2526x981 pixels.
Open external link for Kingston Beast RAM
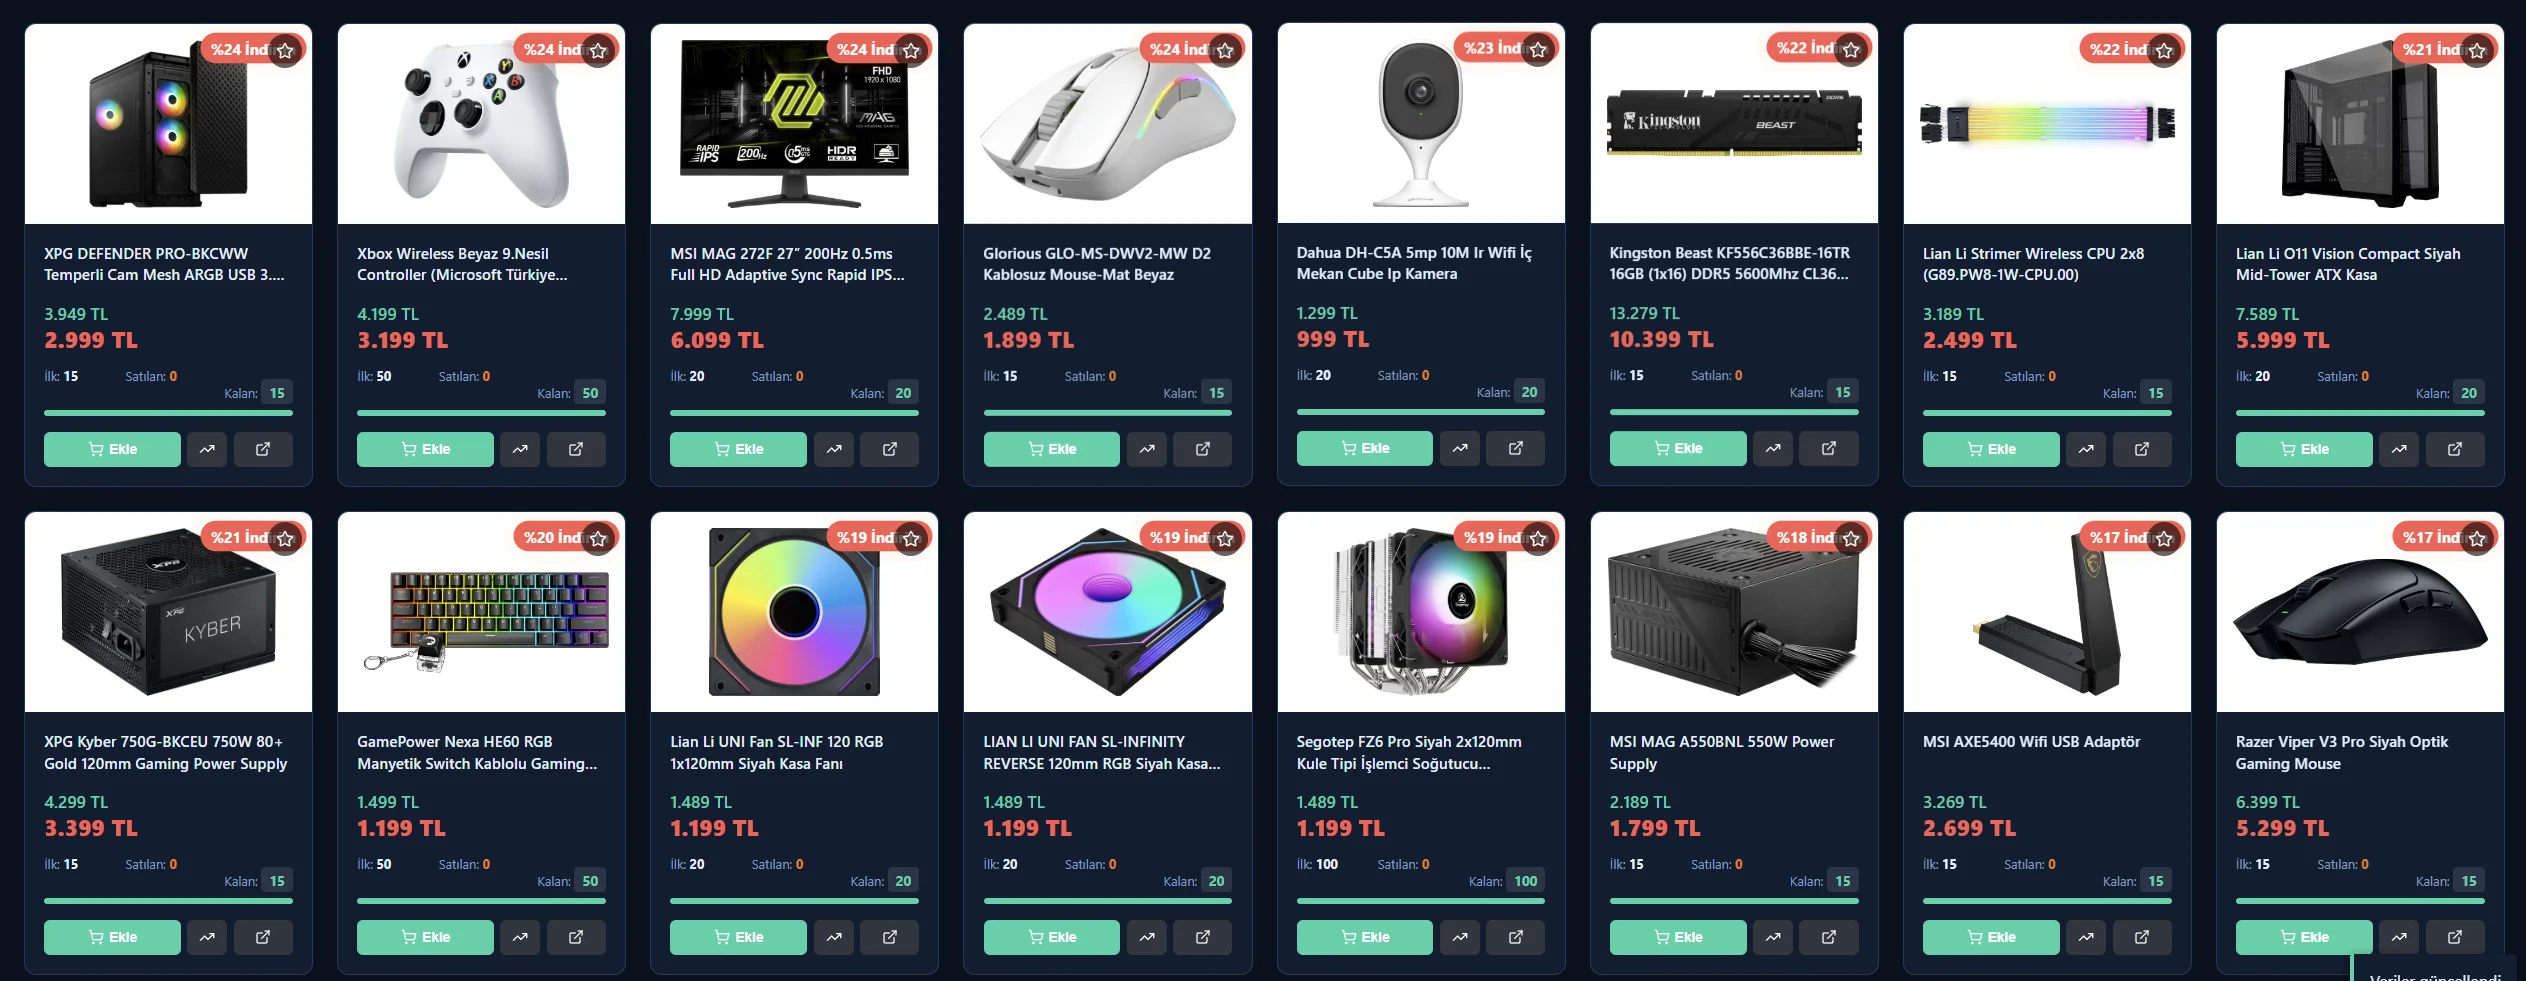pyautogui.click(x=1829, y=448)
